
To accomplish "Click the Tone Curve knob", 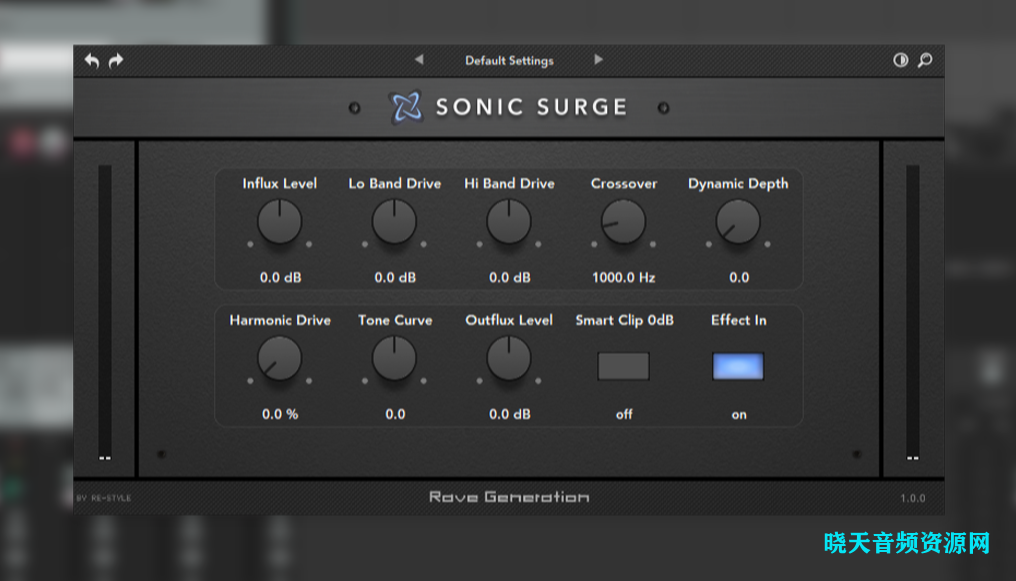I will click(394, 358).
